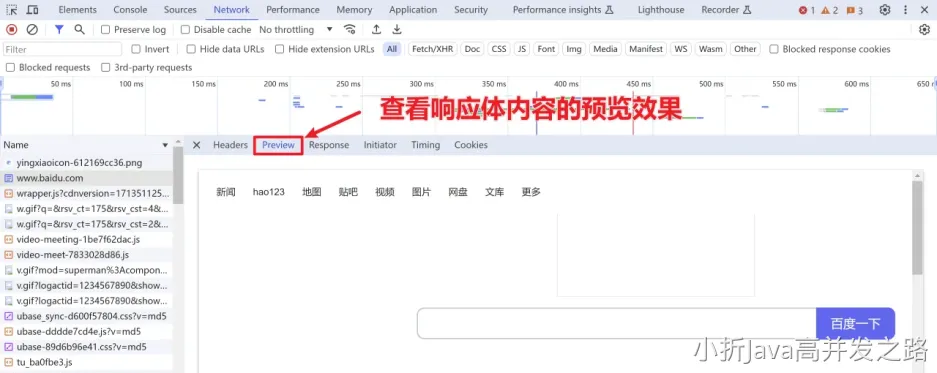Screen dimensions: 937x373
Task: Switch to the Elements tab
Action: (x=77, y=10)
